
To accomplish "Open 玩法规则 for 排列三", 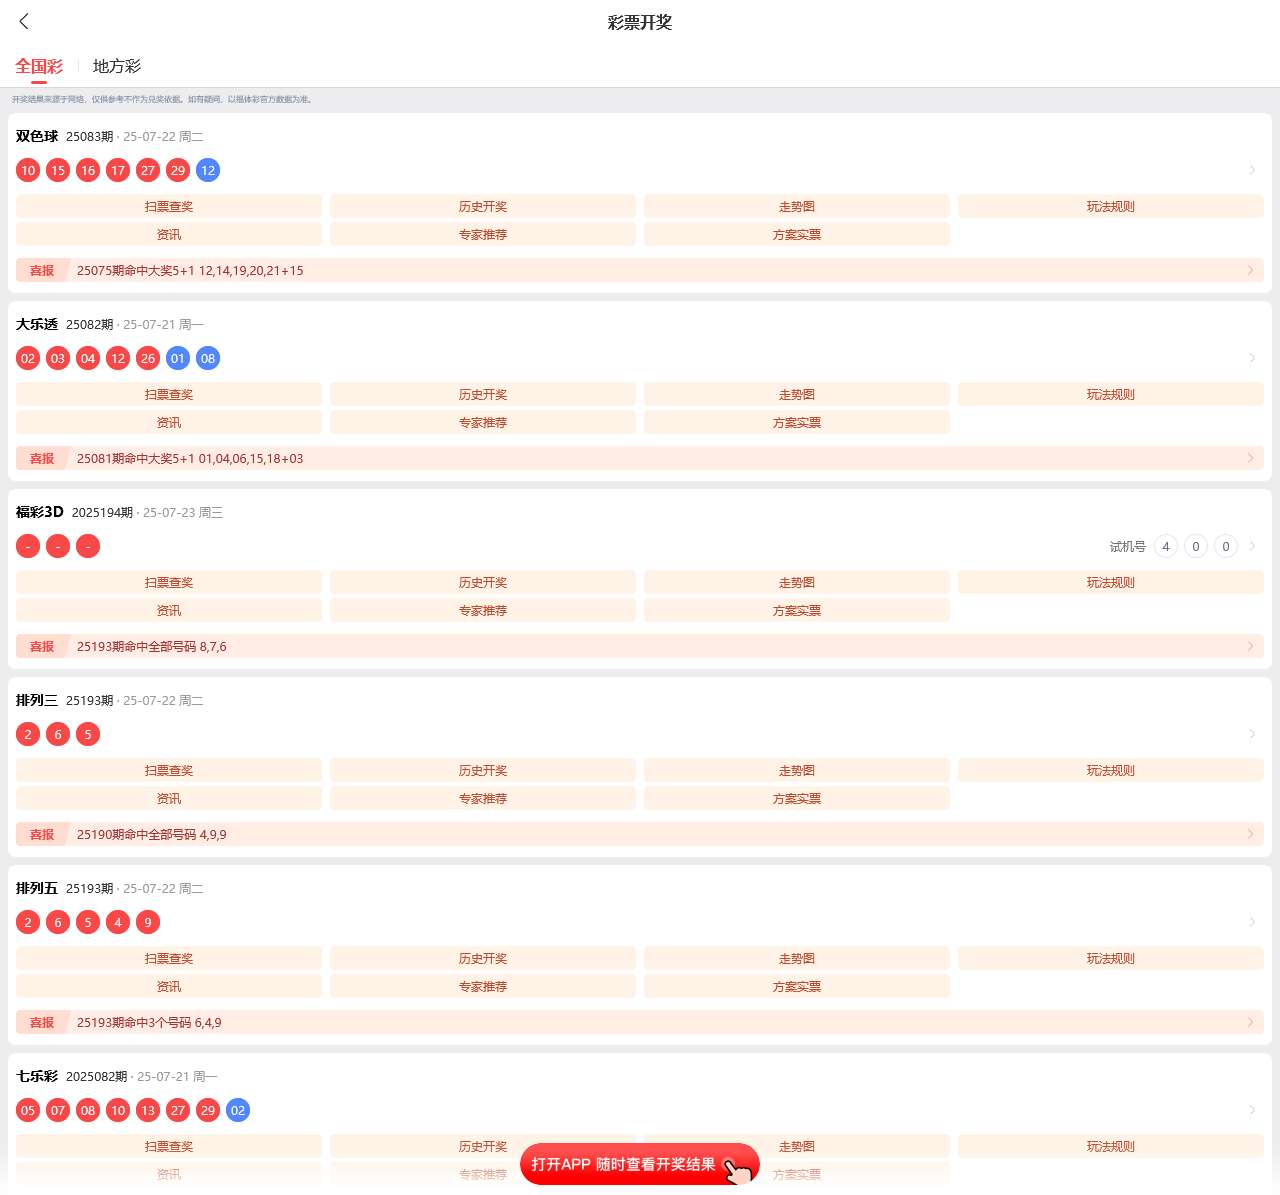I will 1111,770.
